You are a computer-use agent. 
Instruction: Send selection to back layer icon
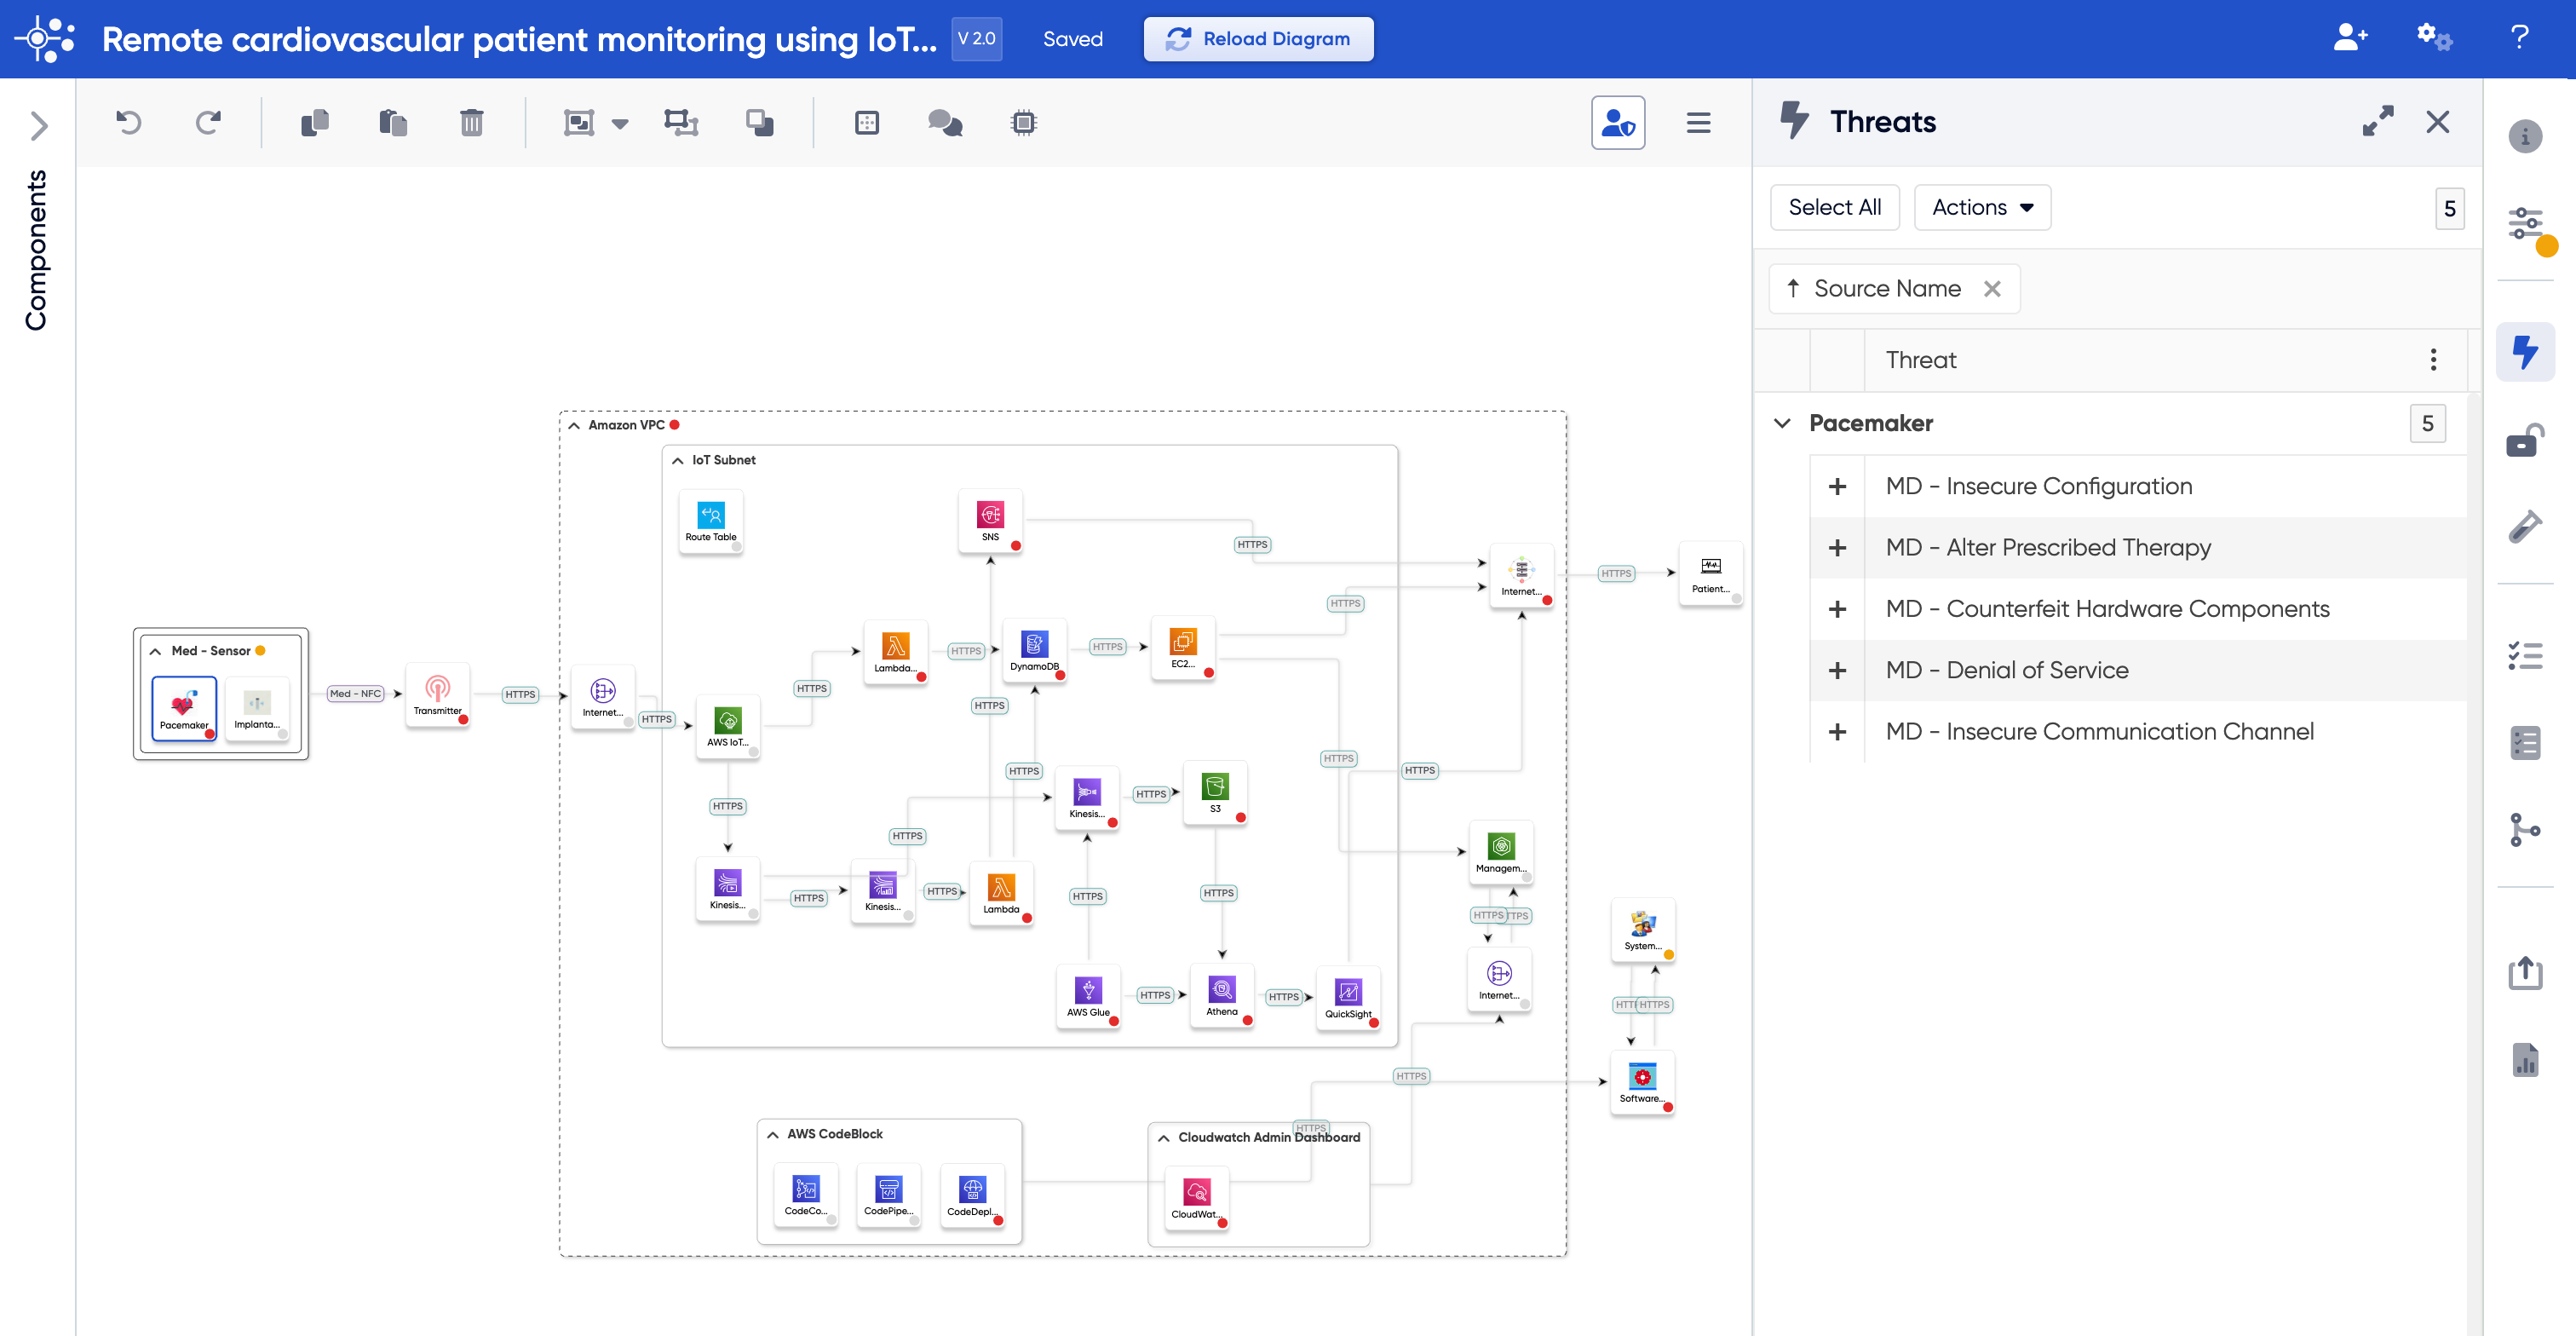(x=760, y=123)
